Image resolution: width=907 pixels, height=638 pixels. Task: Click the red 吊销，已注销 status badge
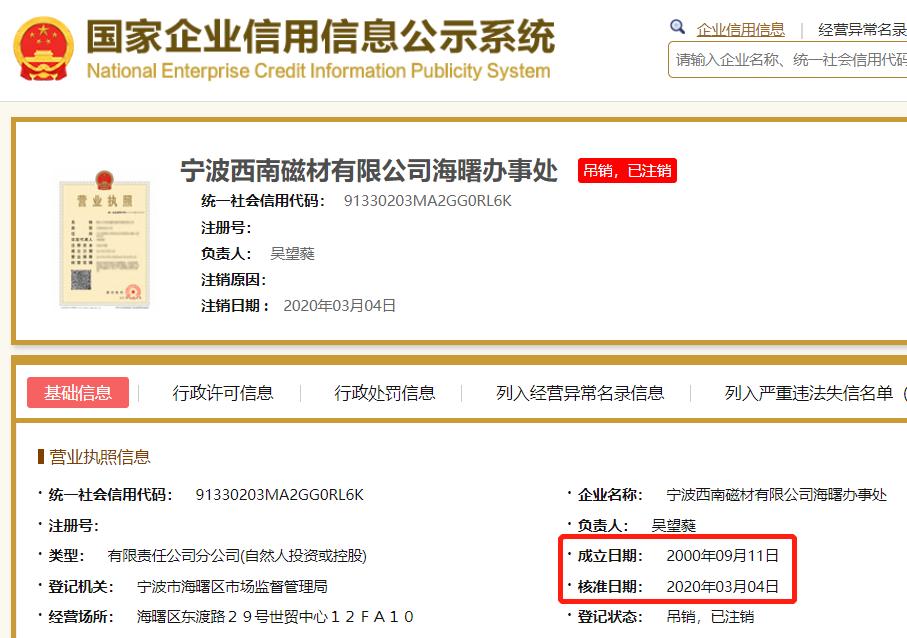pos(627,170)
